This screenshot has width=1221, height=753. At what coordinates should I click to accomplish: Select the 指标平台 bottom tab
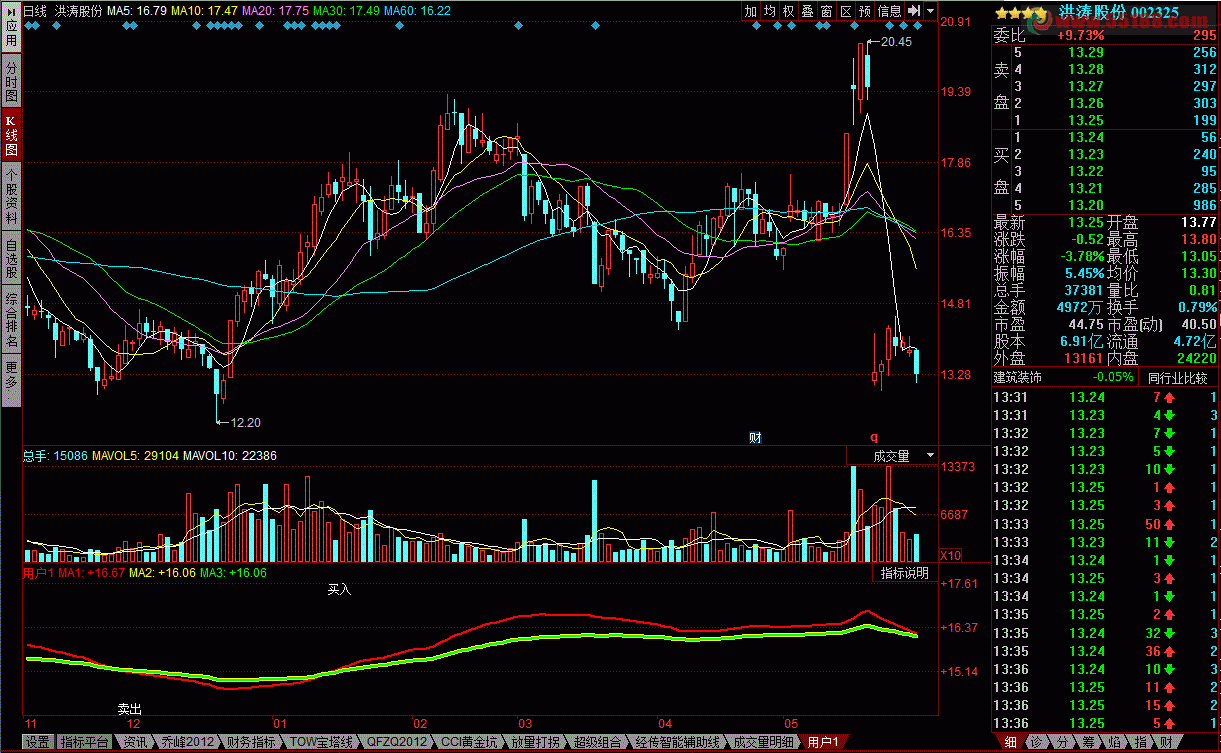pyautogui.click(x=84, y=743)
